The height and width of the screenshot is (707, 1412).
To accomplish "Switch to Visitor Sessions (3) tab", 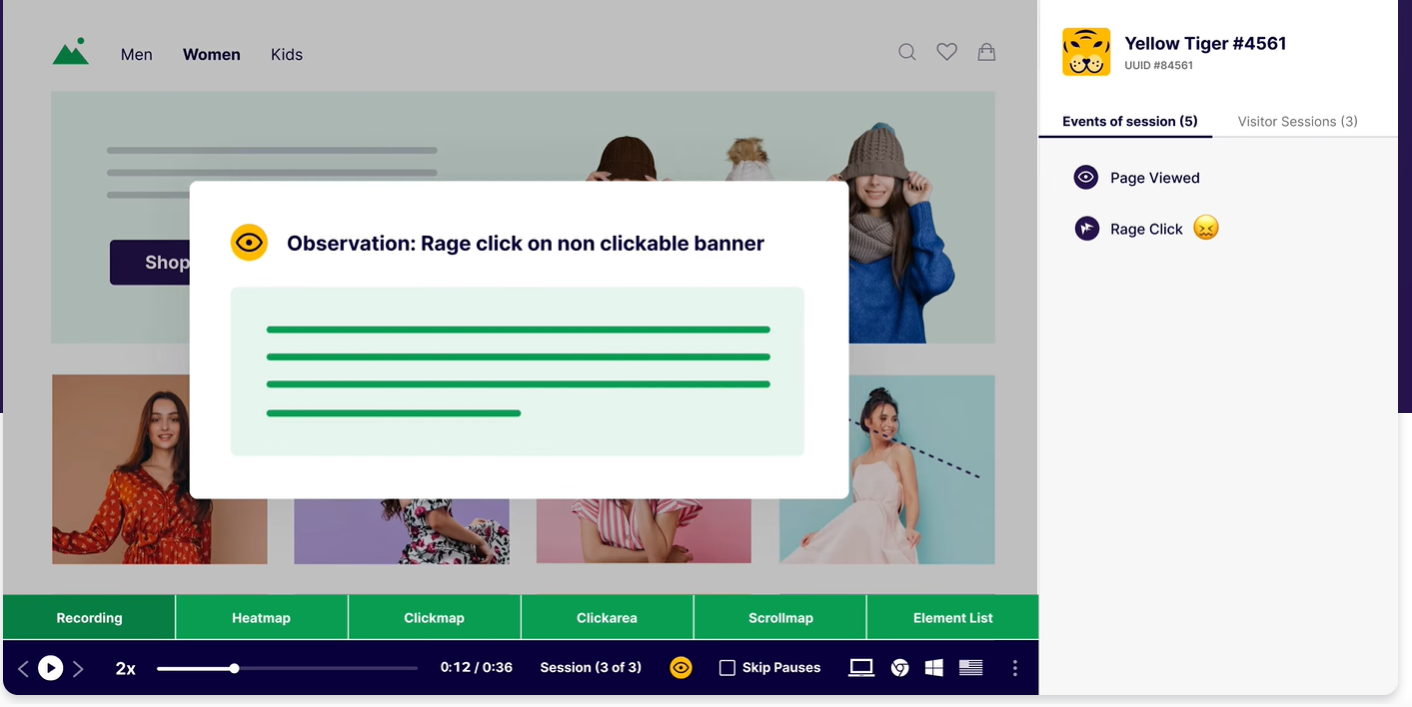I will point(1297,121).
